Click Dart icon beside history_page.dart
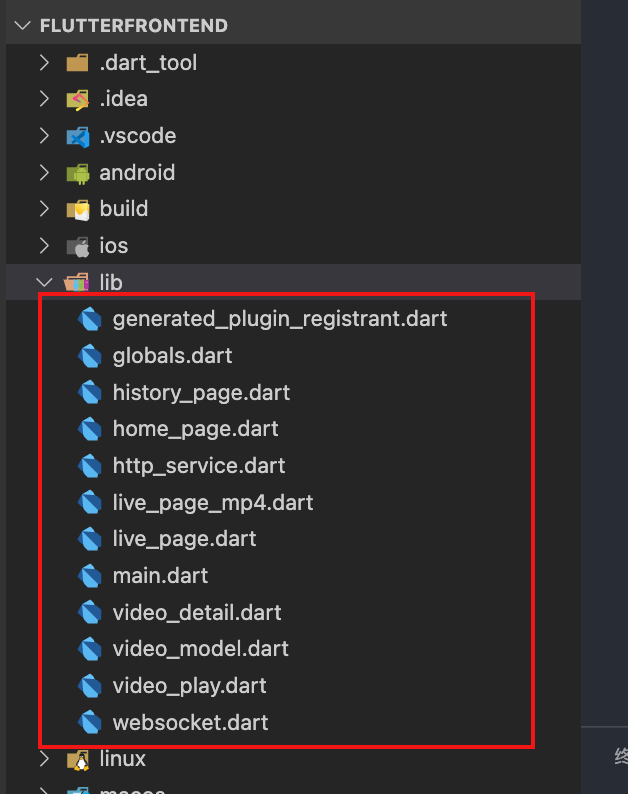Screen dimensions: 628x794 90,392
